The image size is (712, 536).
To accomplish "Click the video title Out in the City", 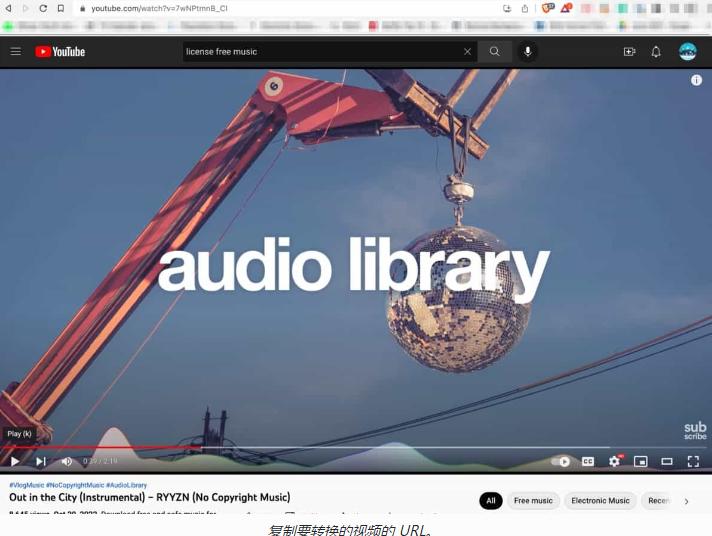I will (x=150, y=497).
